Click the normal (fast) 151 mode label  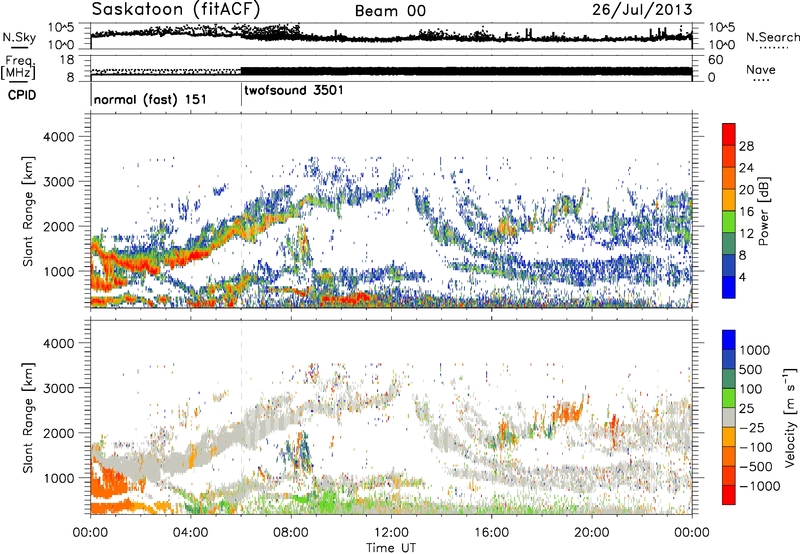pos(150,99)
